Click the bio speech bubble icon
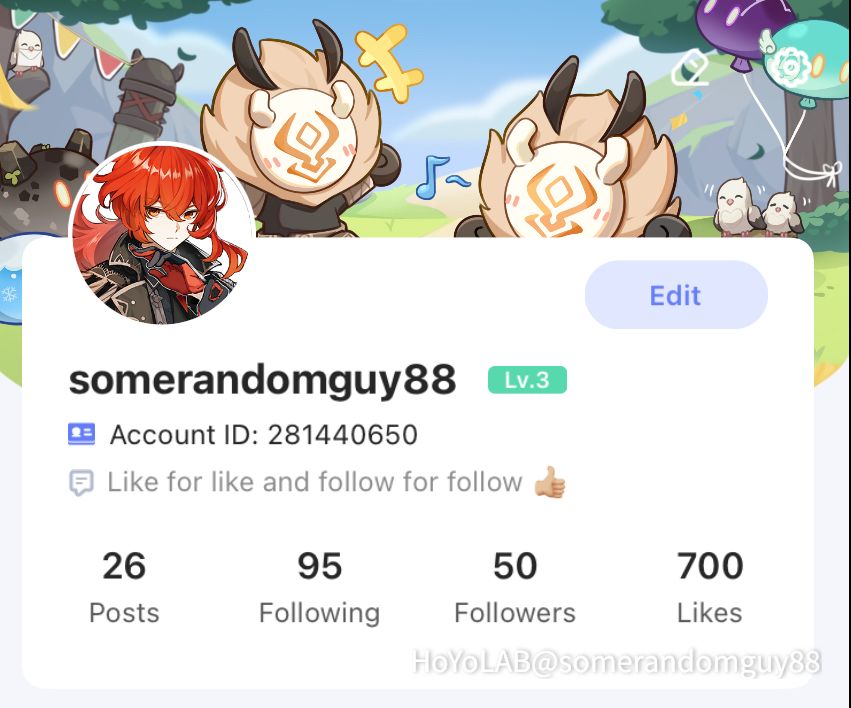The image size is (851, 708). (81, 482)
